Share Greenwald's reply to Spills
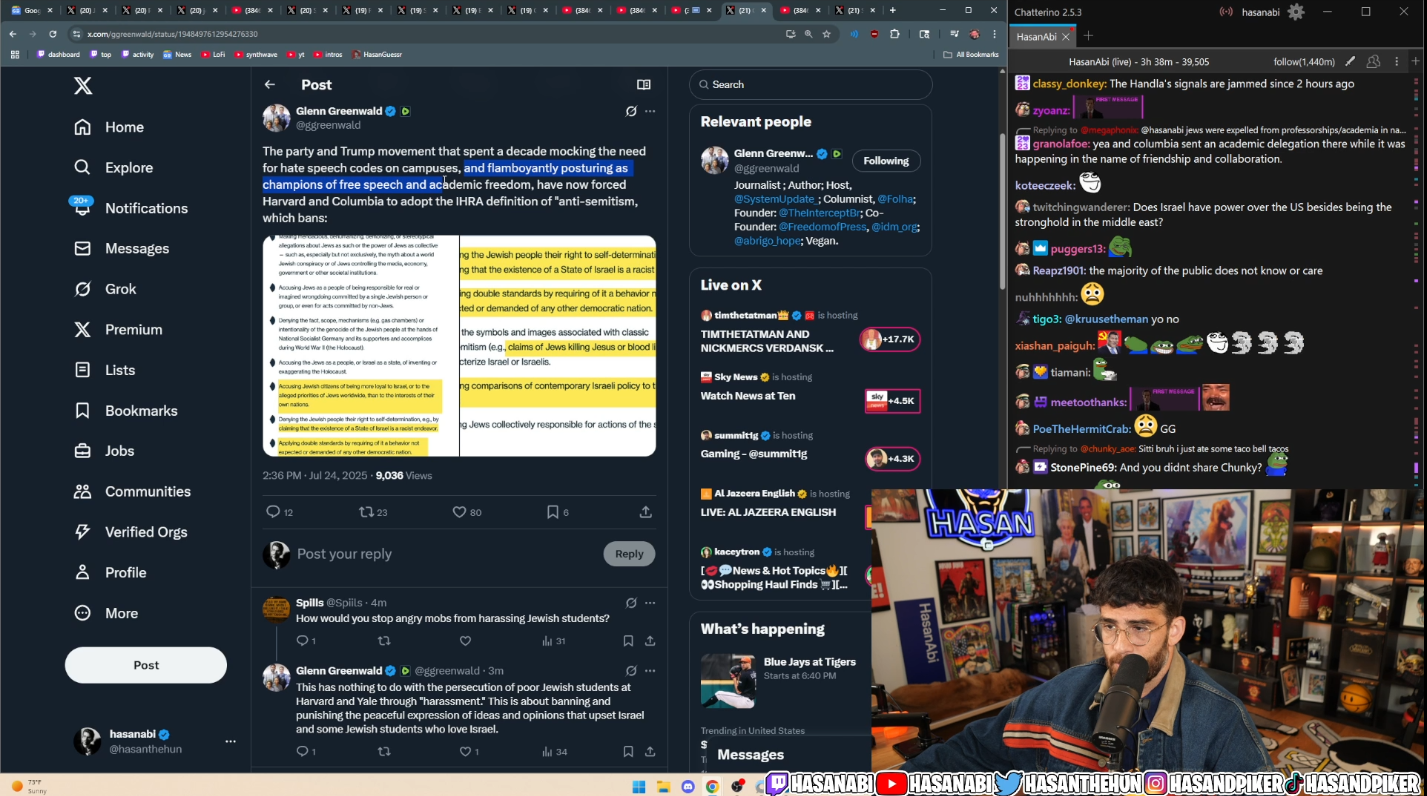This screenshot has width=1427, height=796. click(x=650, y=752)
